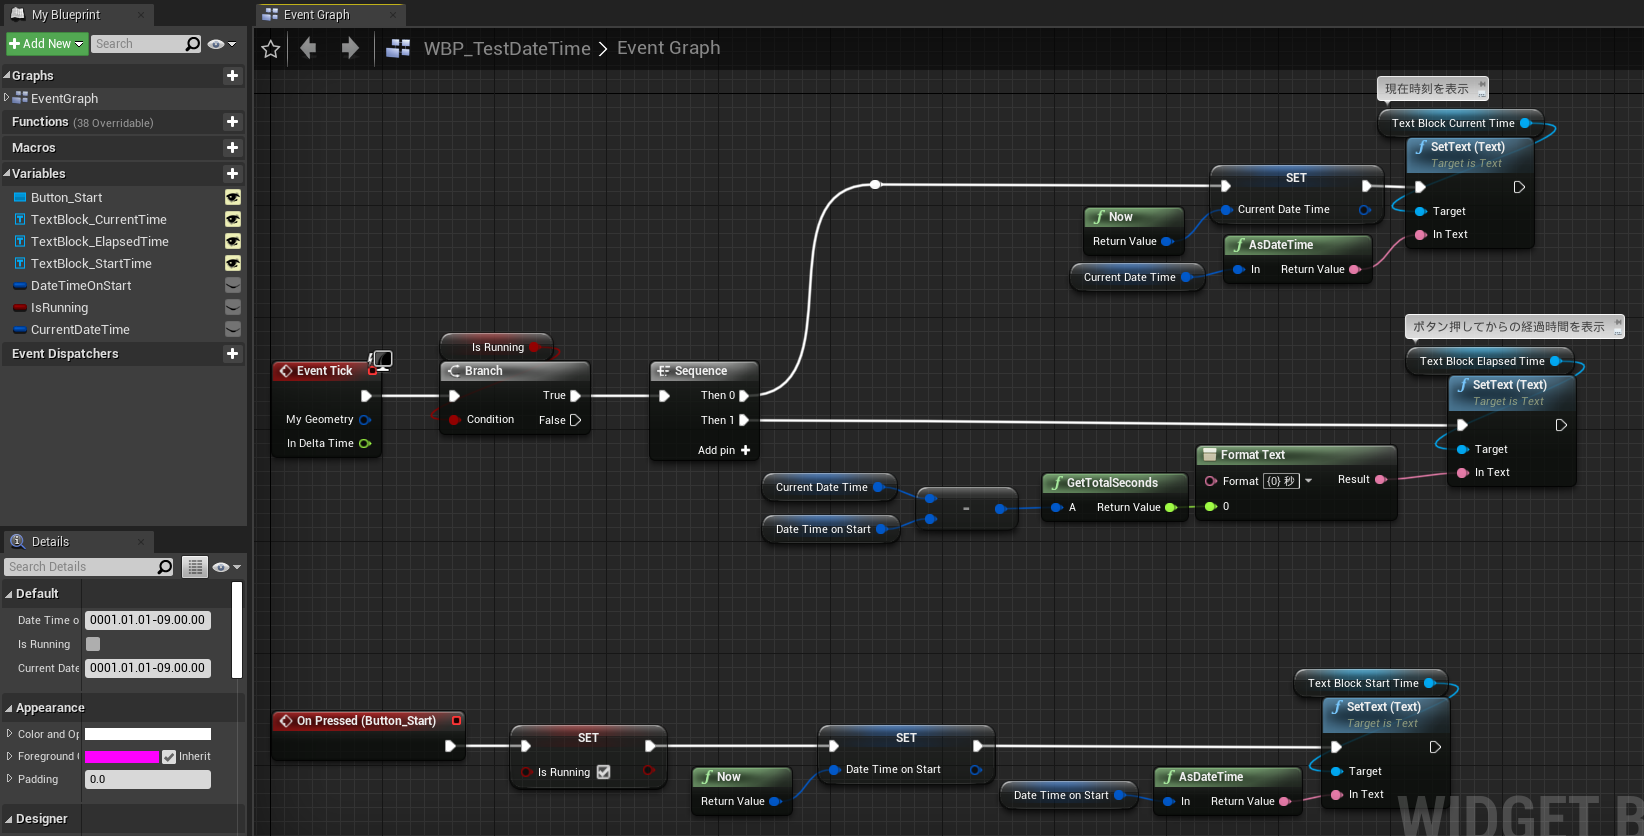Click the magenta Foreground color swatch

coord(121,757)
